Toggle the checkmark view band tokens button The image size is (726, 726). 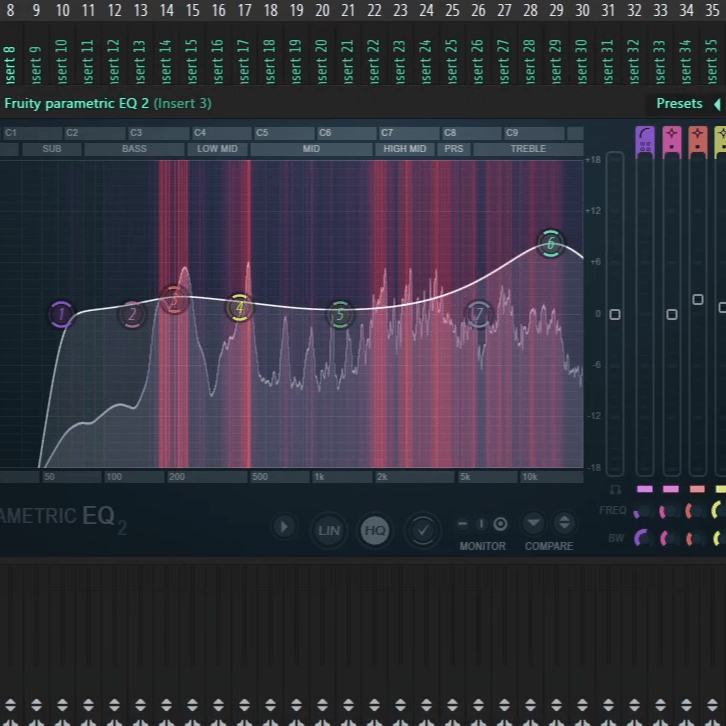click(x=422, y=530)
